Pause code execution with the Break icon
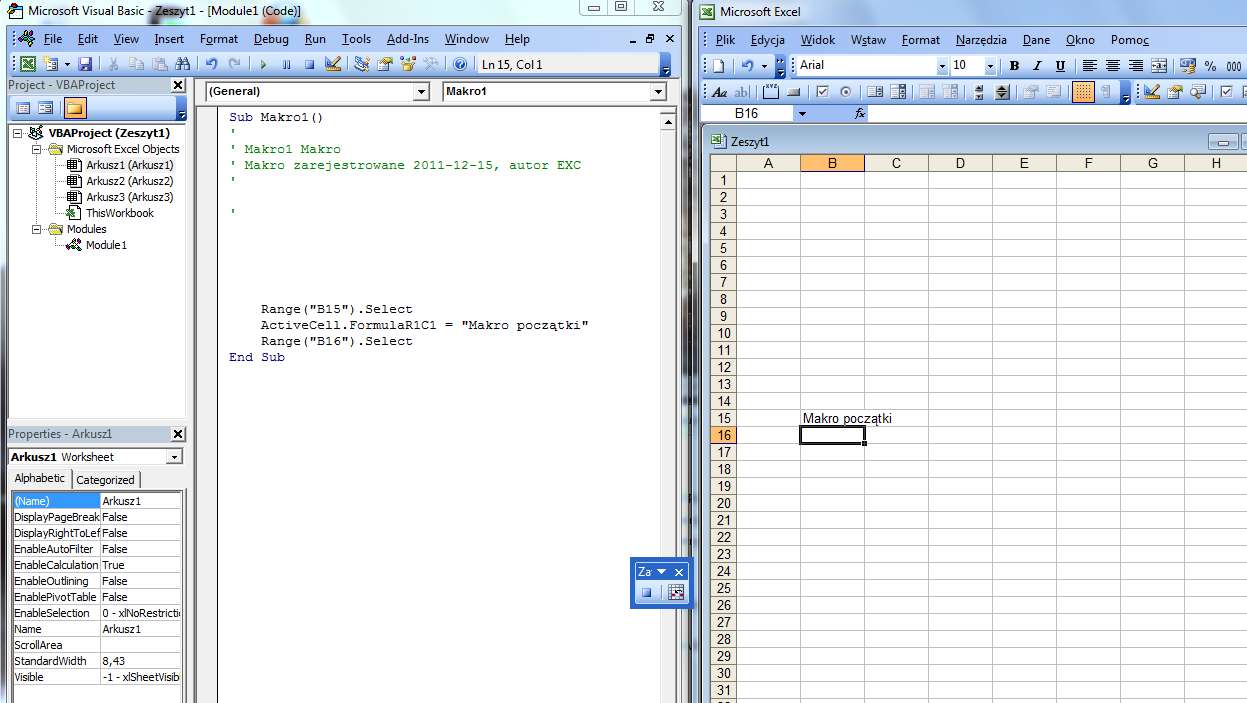 286,64
